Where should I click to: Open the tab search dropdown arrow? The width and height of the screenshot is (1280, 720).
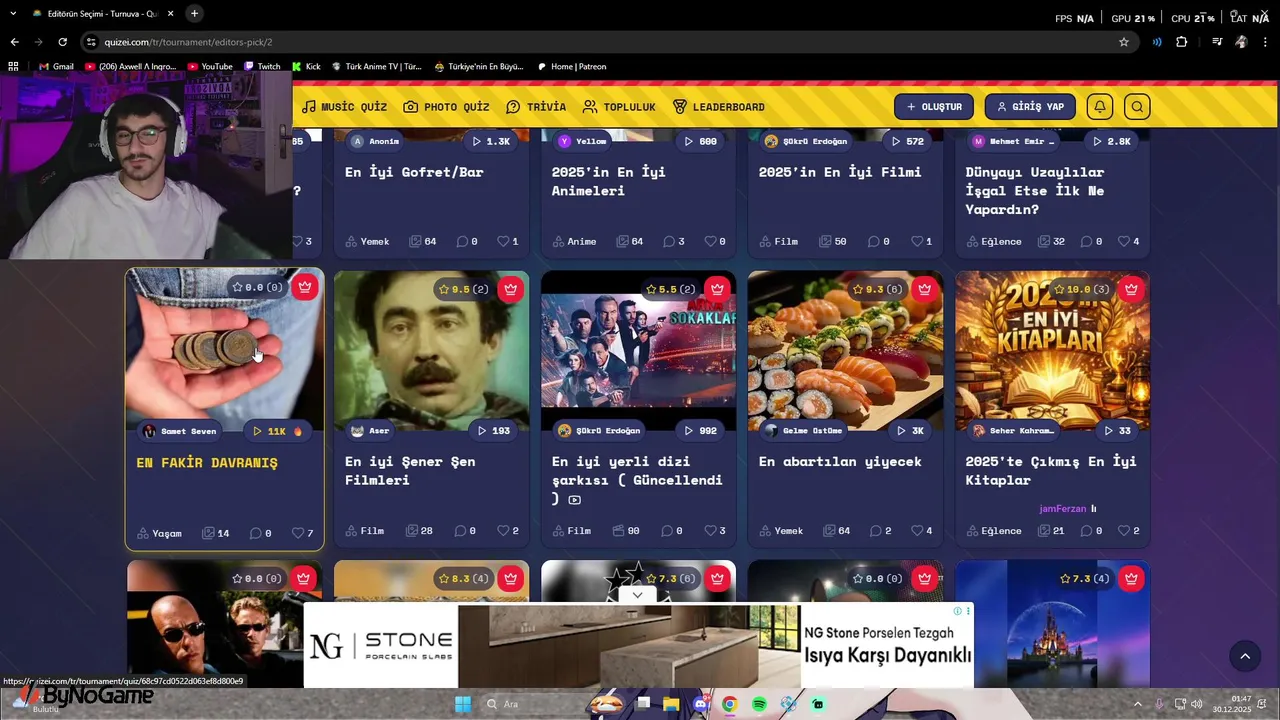pos(13,14)
